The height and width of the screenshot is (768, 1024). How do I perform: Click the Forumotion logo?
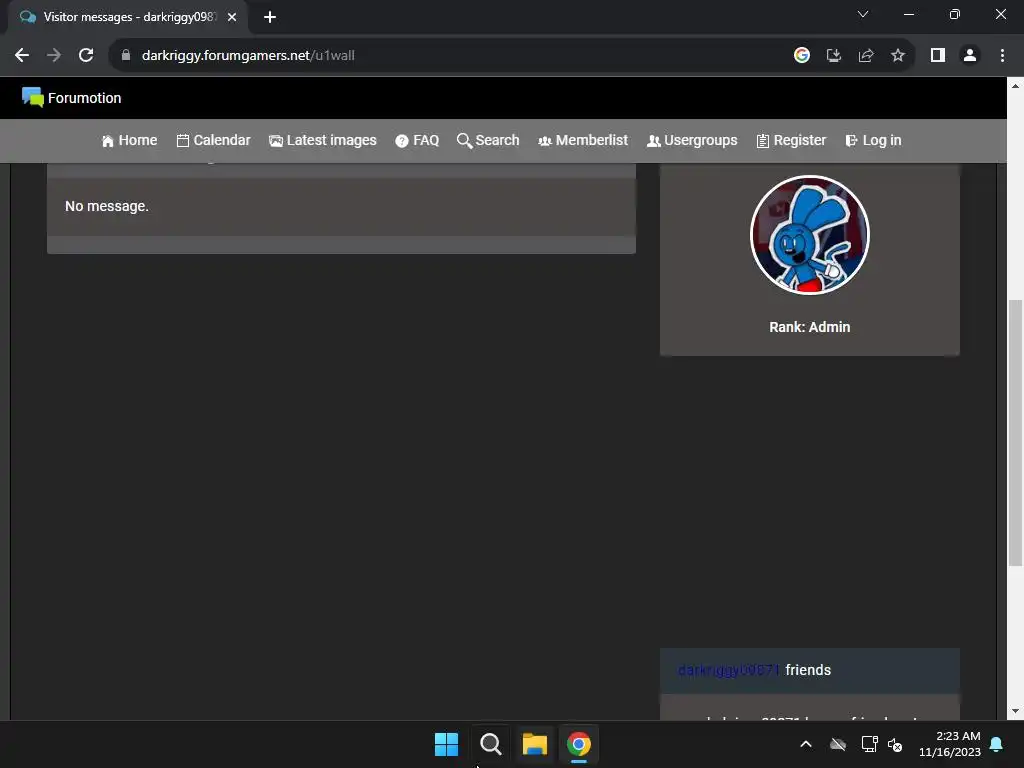pyautogui.click(x=71, y=98)
